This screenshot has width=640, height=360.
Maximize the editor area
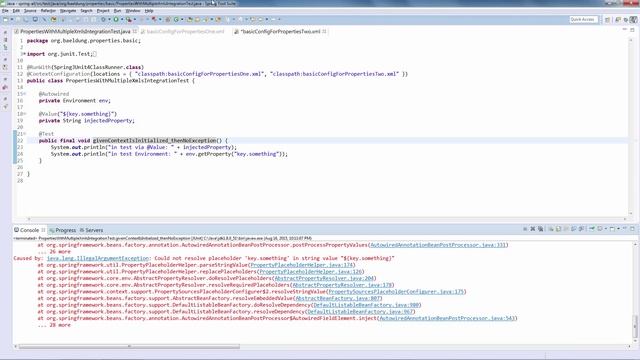(632, 30)
